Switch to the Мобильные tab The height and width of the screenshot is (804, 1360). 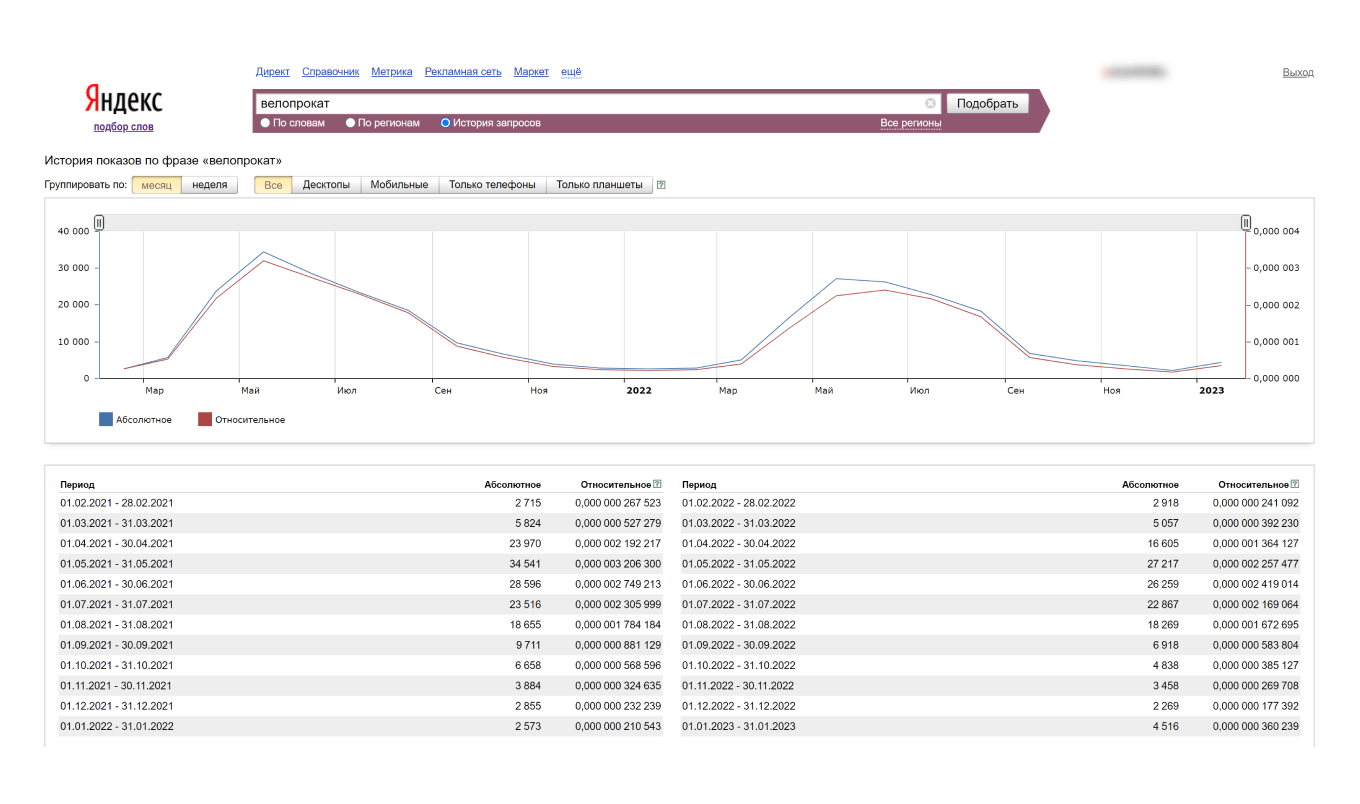point(399,185)
